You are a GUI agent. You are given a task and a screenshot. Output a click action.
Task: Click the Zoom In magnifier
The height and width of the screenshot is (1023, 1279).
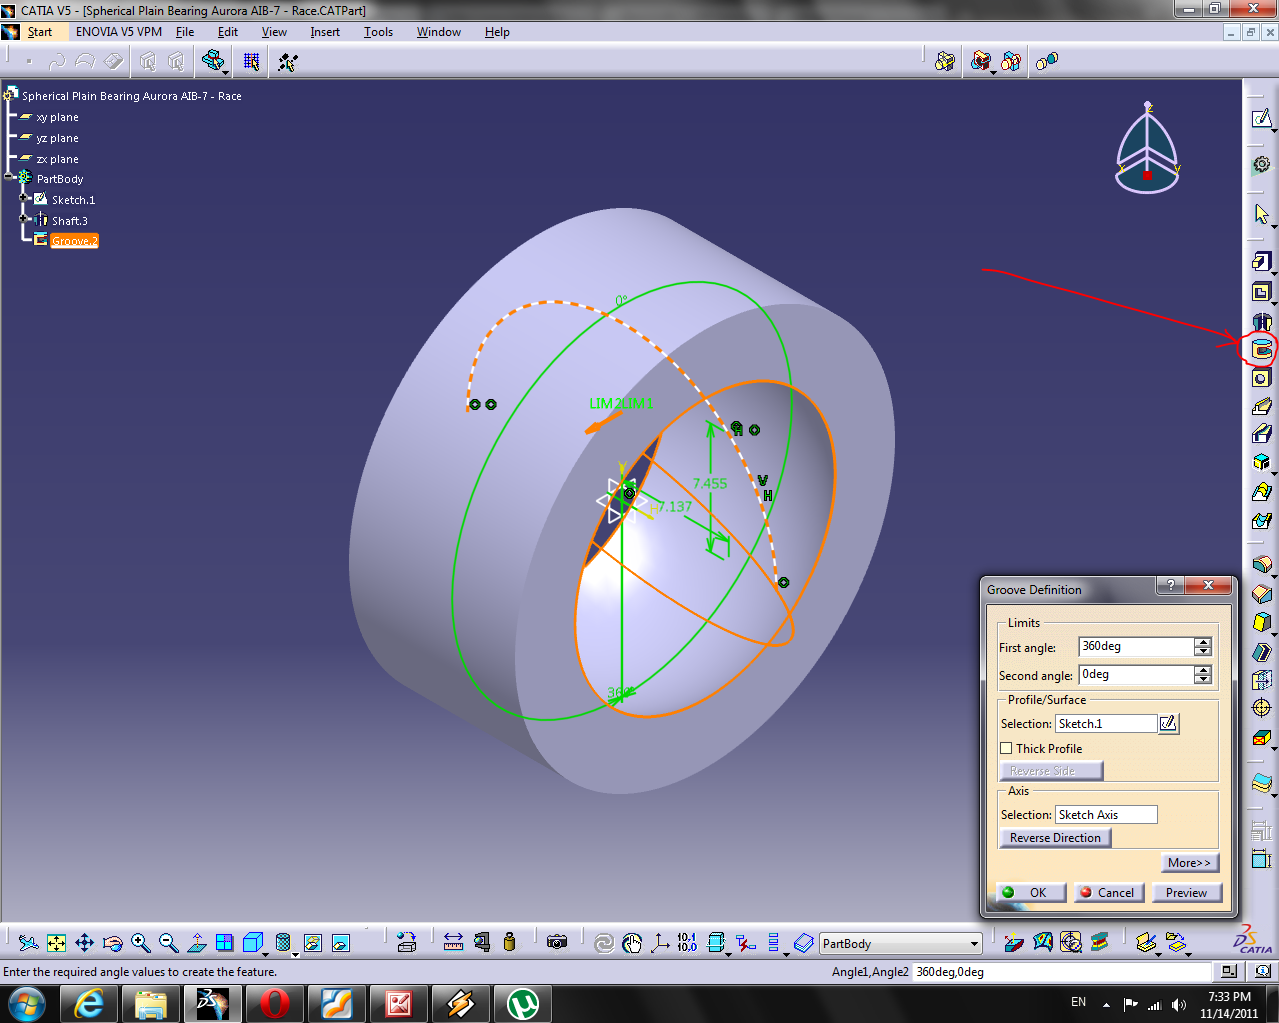[141, 943]
